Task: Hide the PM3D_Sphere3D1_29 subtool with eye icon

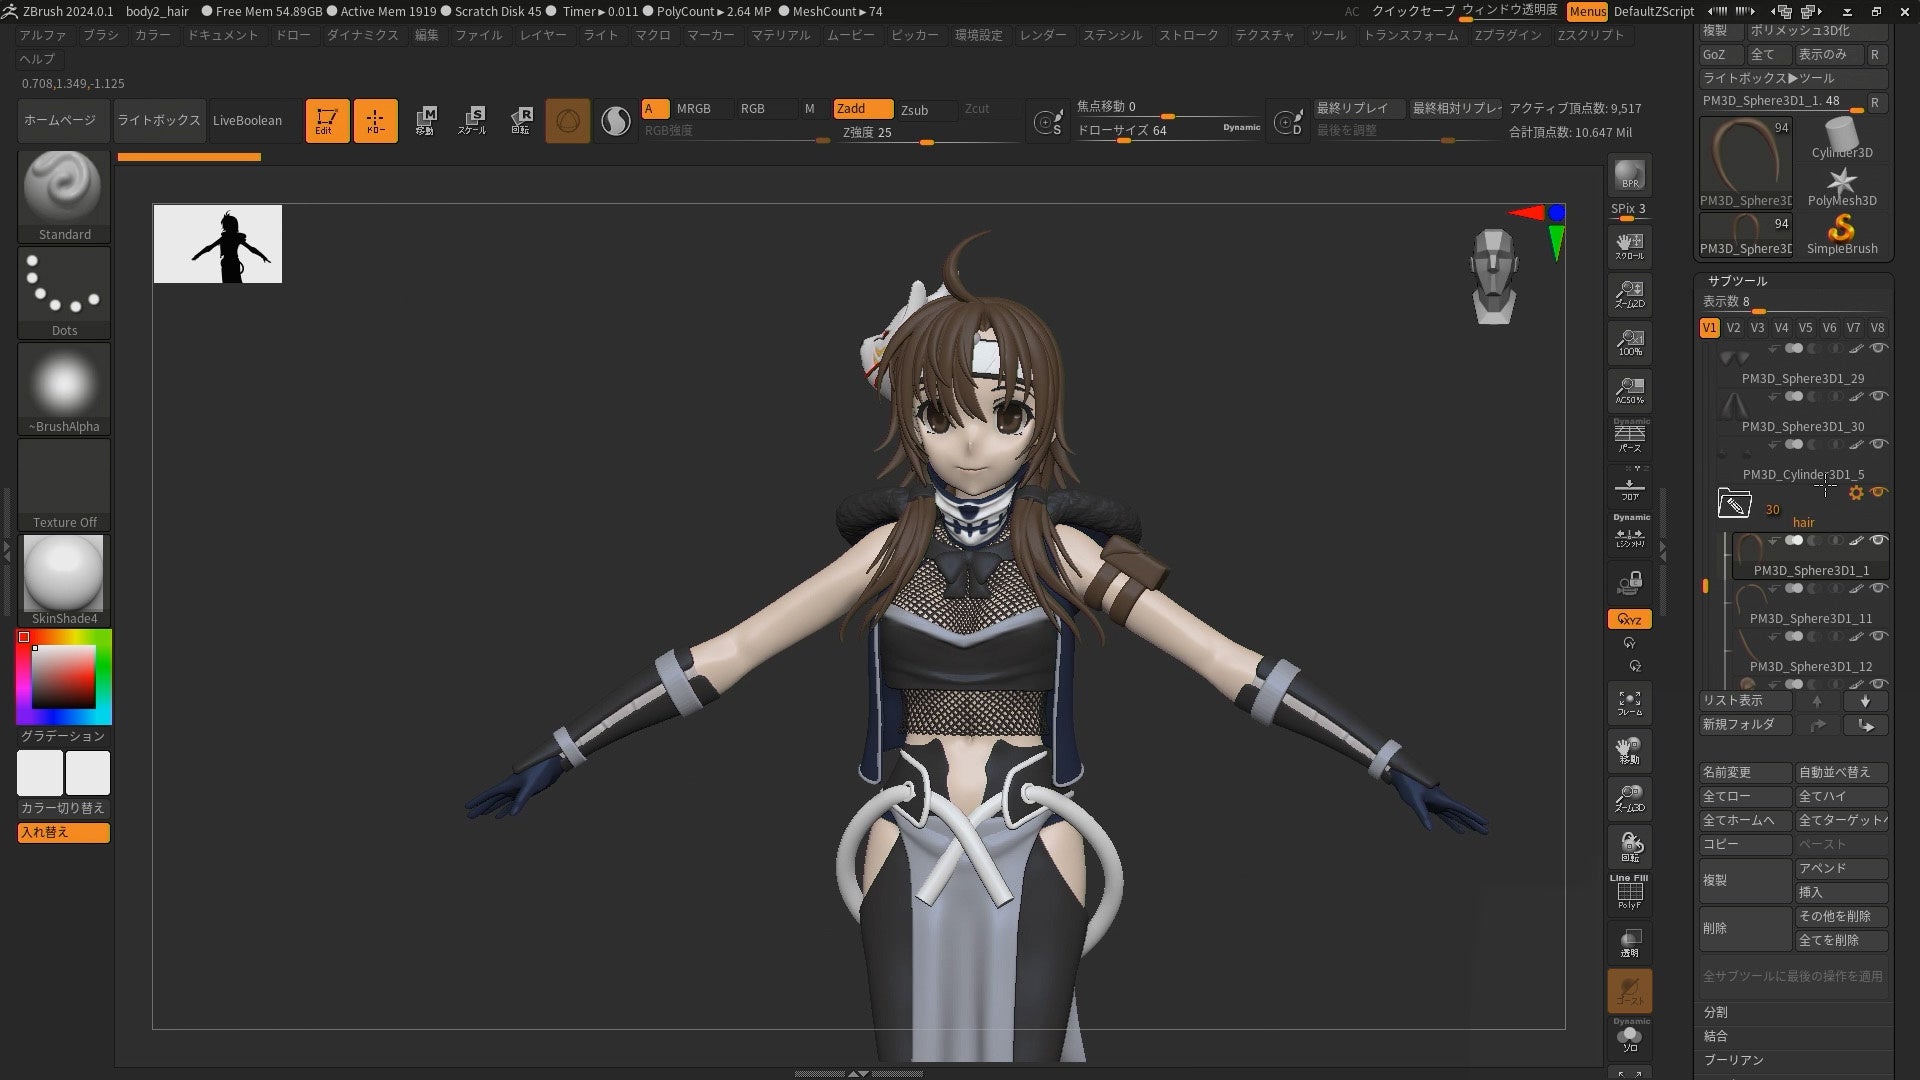Action: (1879, 349)
